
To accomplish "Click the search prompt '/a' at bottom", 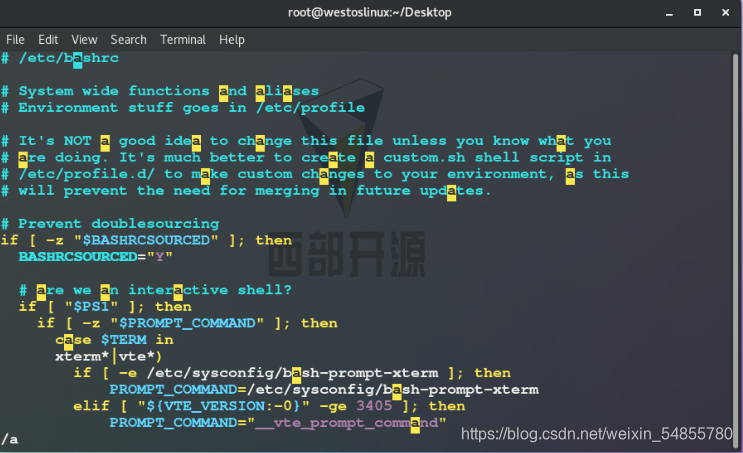I will [9, 440].
